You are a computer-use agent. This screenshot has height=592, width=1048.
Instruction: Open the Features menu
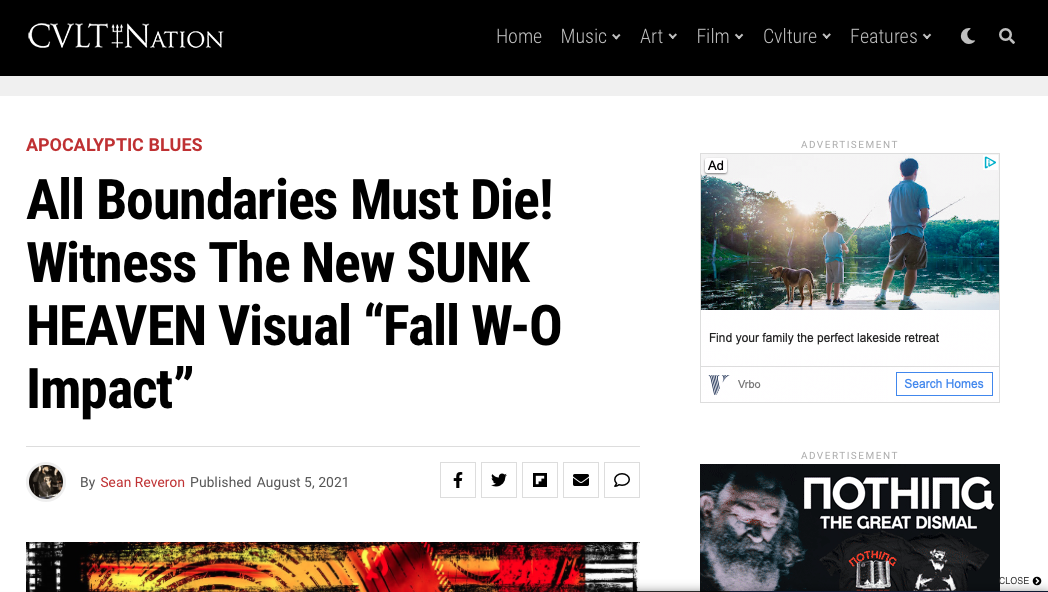coord(890,36)
